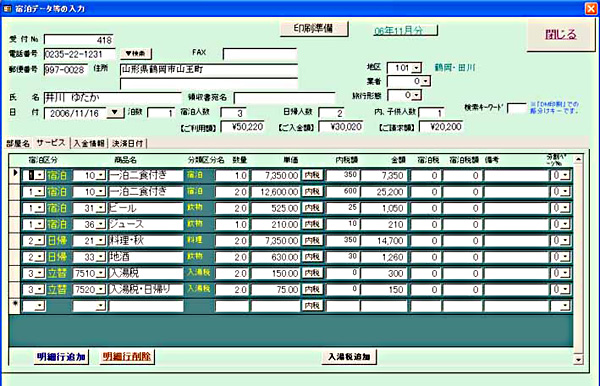Open product code dropdown in ジュース row

click(x=101, y=225)
